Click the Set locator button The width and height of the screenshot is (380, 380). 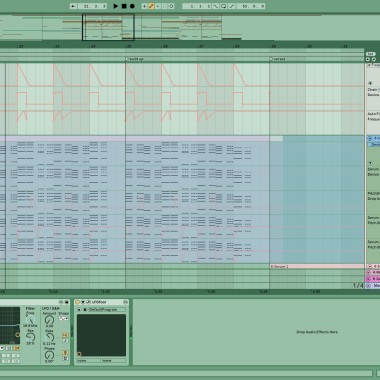[370, 54]
